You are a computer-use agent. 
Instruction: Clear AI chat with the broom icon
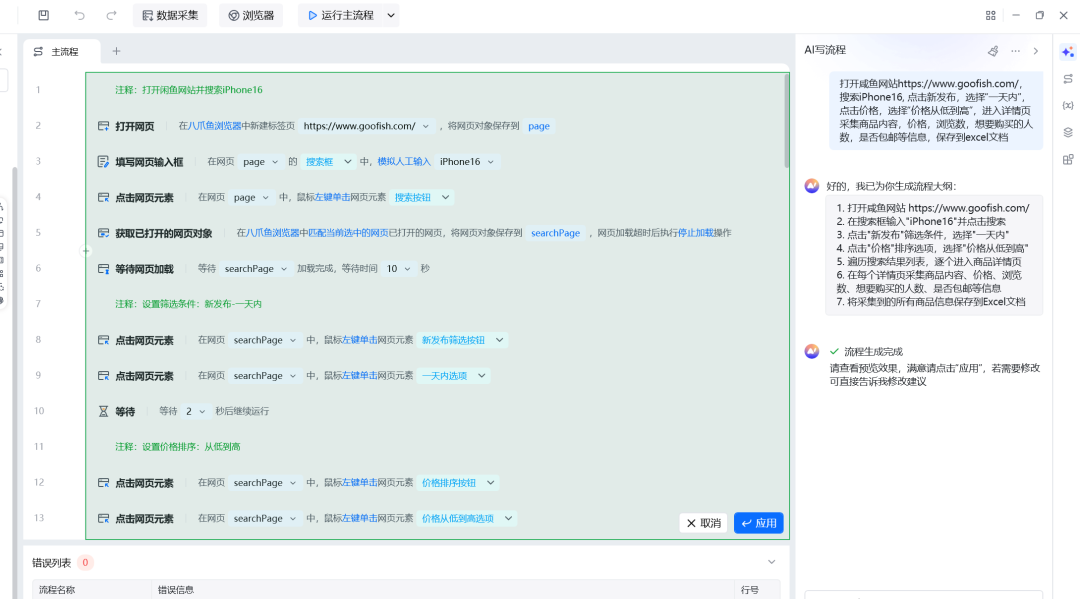pyautogui.click(x=992, y=51)
